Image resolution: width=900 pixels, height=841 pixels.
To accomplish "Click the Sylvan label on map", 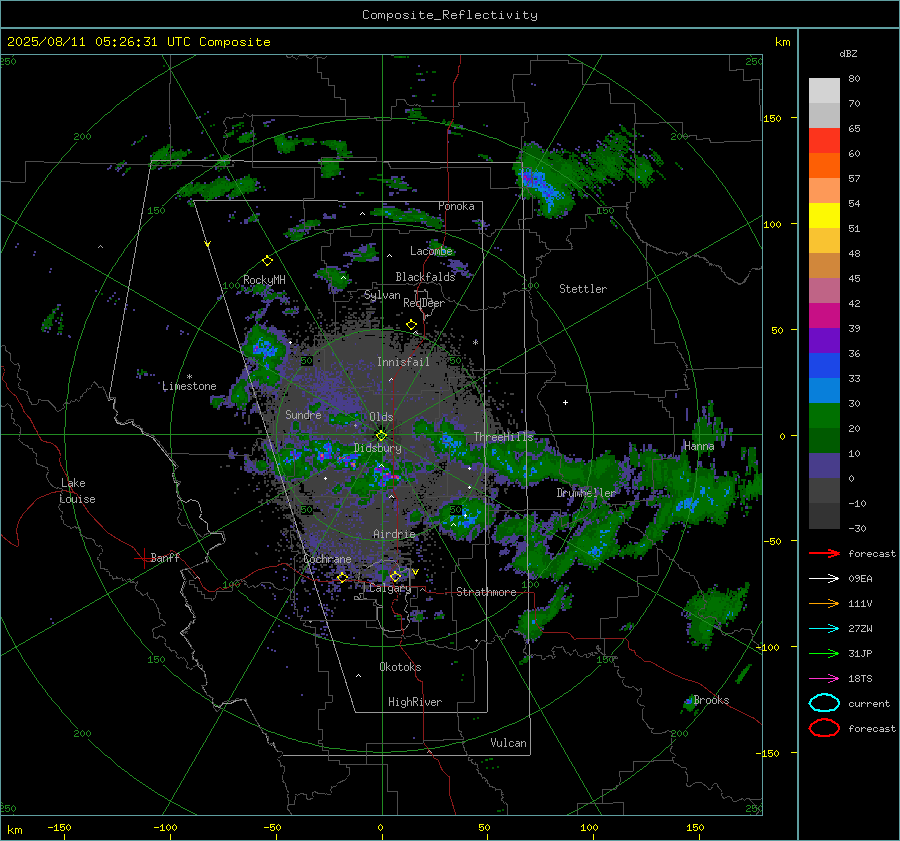I will pyautogui.click(x=382, y=295).
